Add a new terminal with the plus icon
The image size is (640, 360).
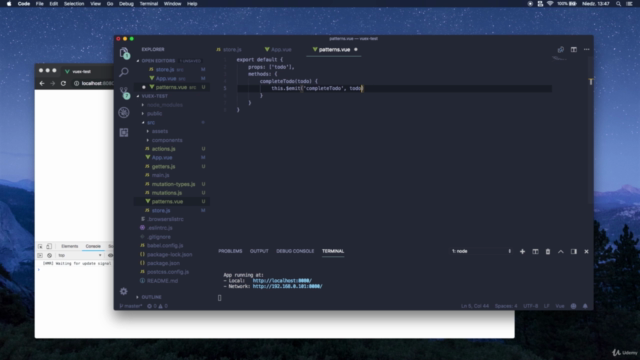tap(522, 251)
